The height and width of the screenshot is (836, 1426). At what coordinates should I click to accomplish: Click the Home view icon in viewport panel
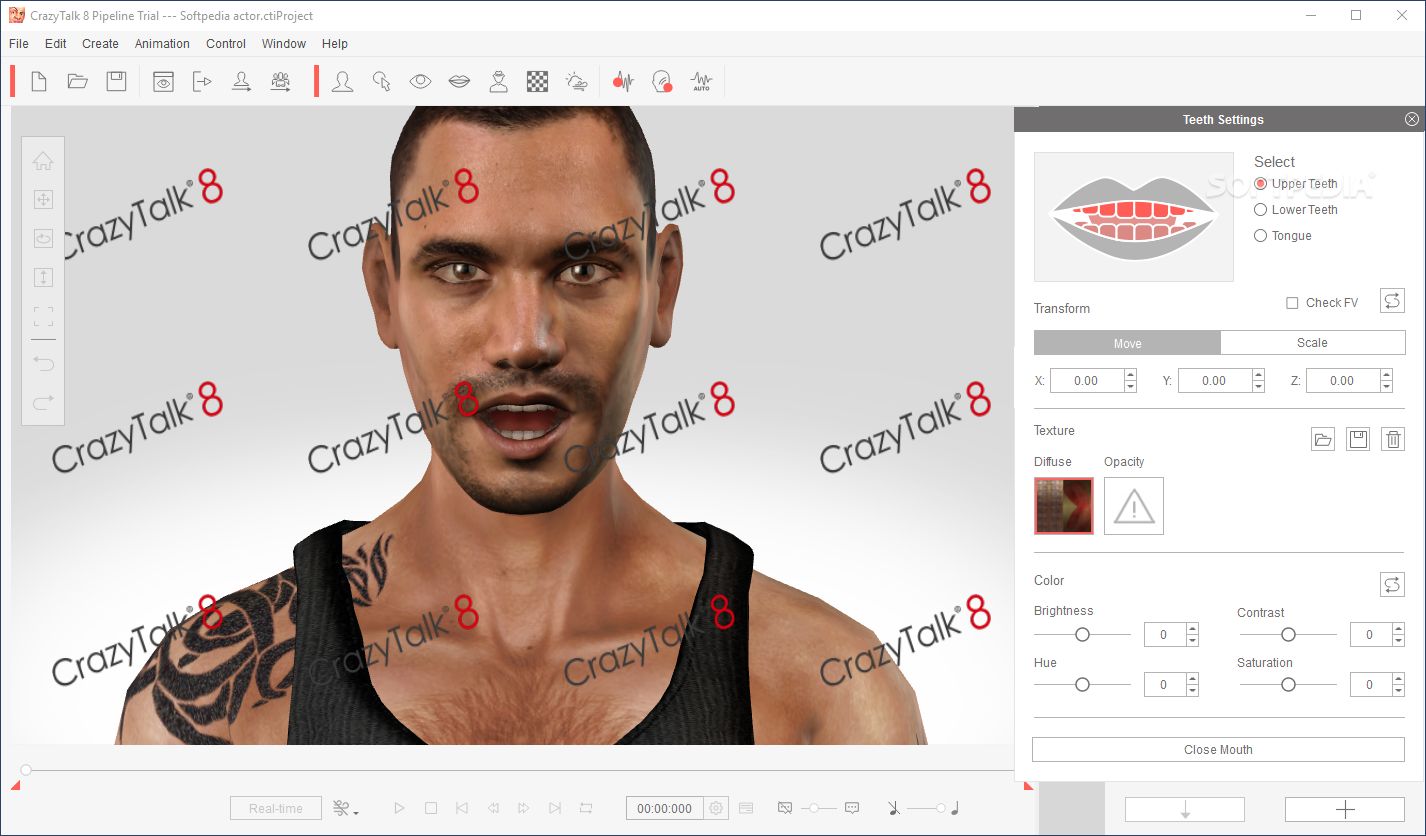43,161
